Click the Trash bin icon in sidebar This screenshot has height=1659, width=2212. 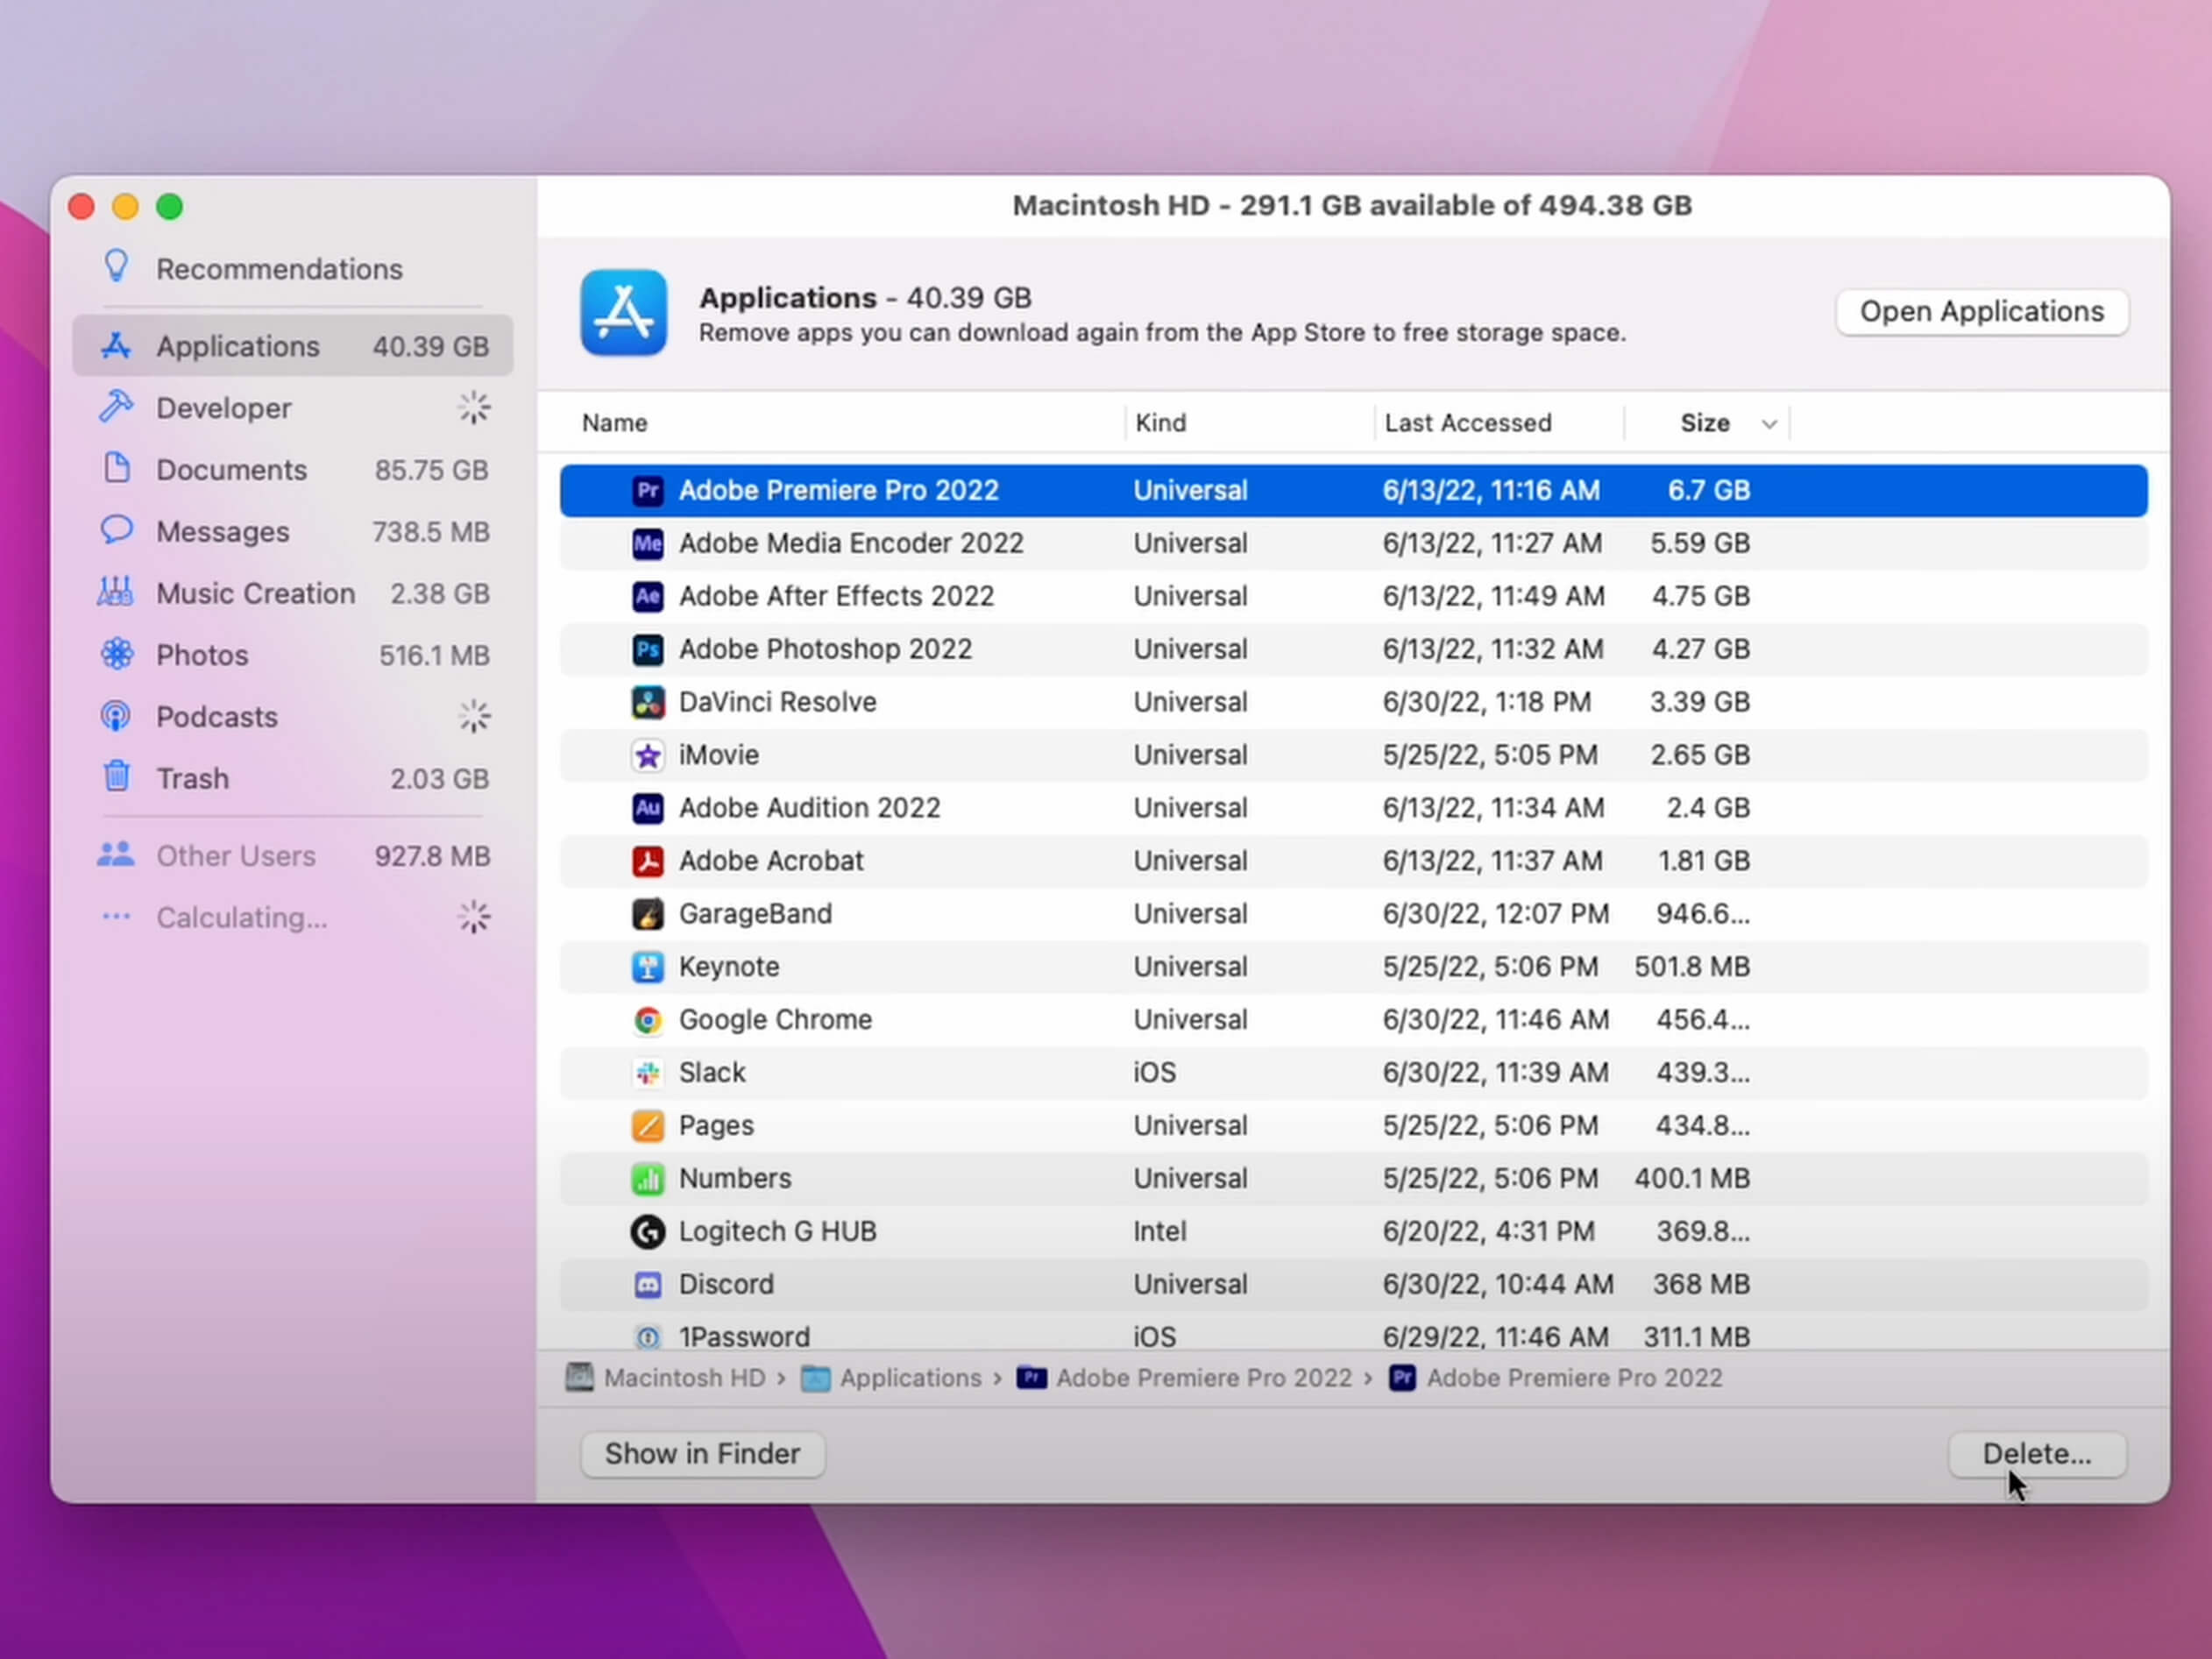pos(117,777)
